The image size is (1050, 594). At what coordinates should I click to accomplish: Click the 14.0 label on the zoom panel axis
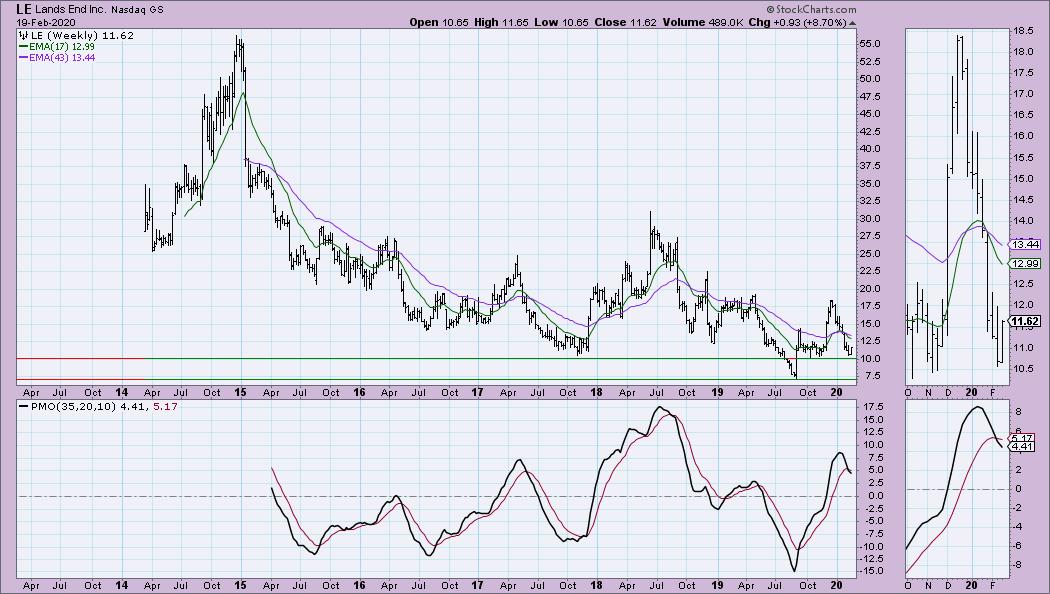[x=1023, y=220]
